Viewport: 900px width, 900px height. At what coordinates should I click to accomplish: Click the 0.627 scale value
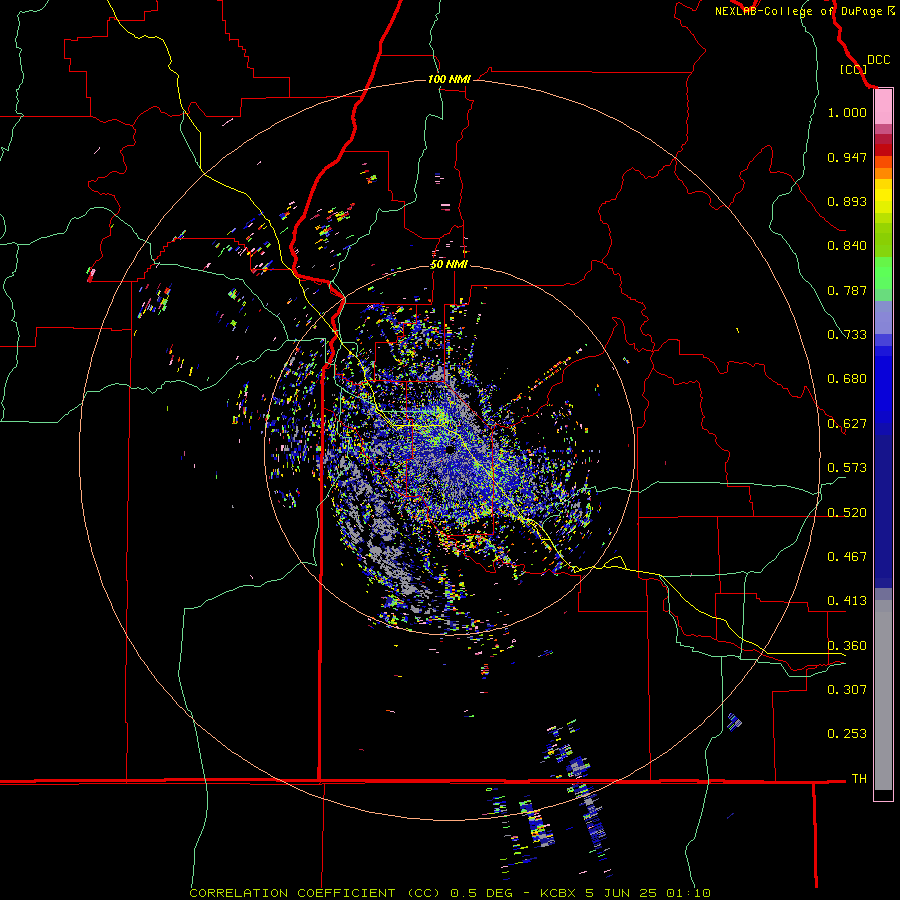847,424
